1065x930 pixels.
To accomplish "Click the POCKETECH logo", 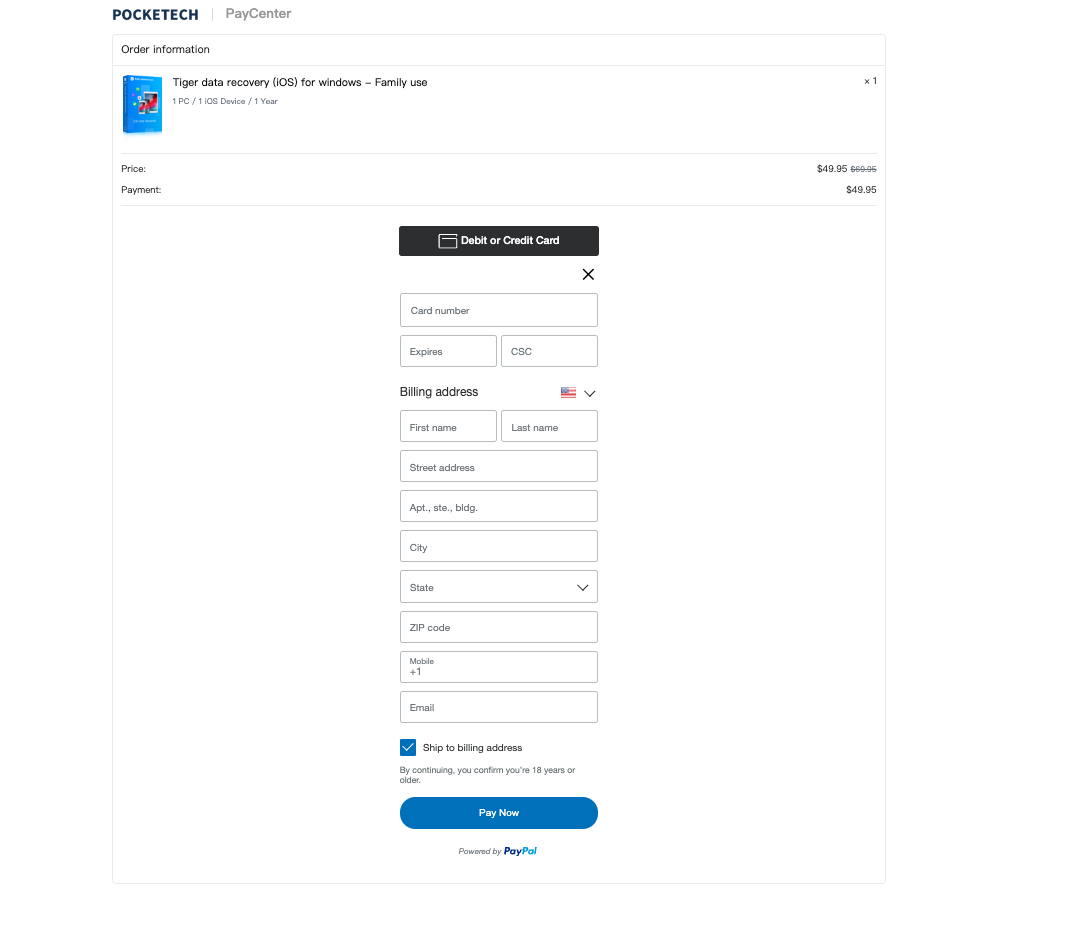I will click(x=155, y=14).
